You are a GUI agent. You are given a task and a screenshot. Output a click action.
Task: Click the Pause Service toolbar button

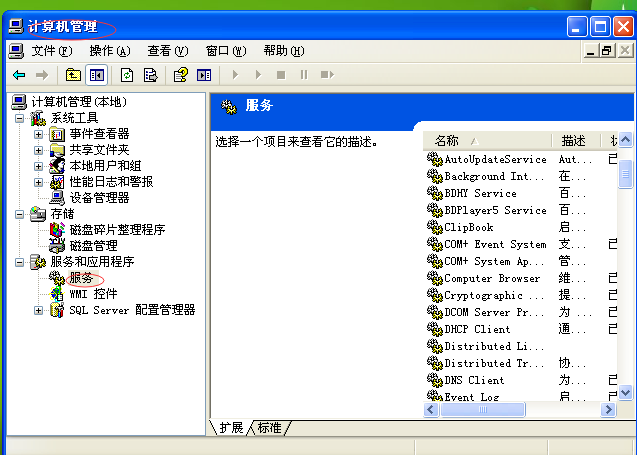coord(304,75)
